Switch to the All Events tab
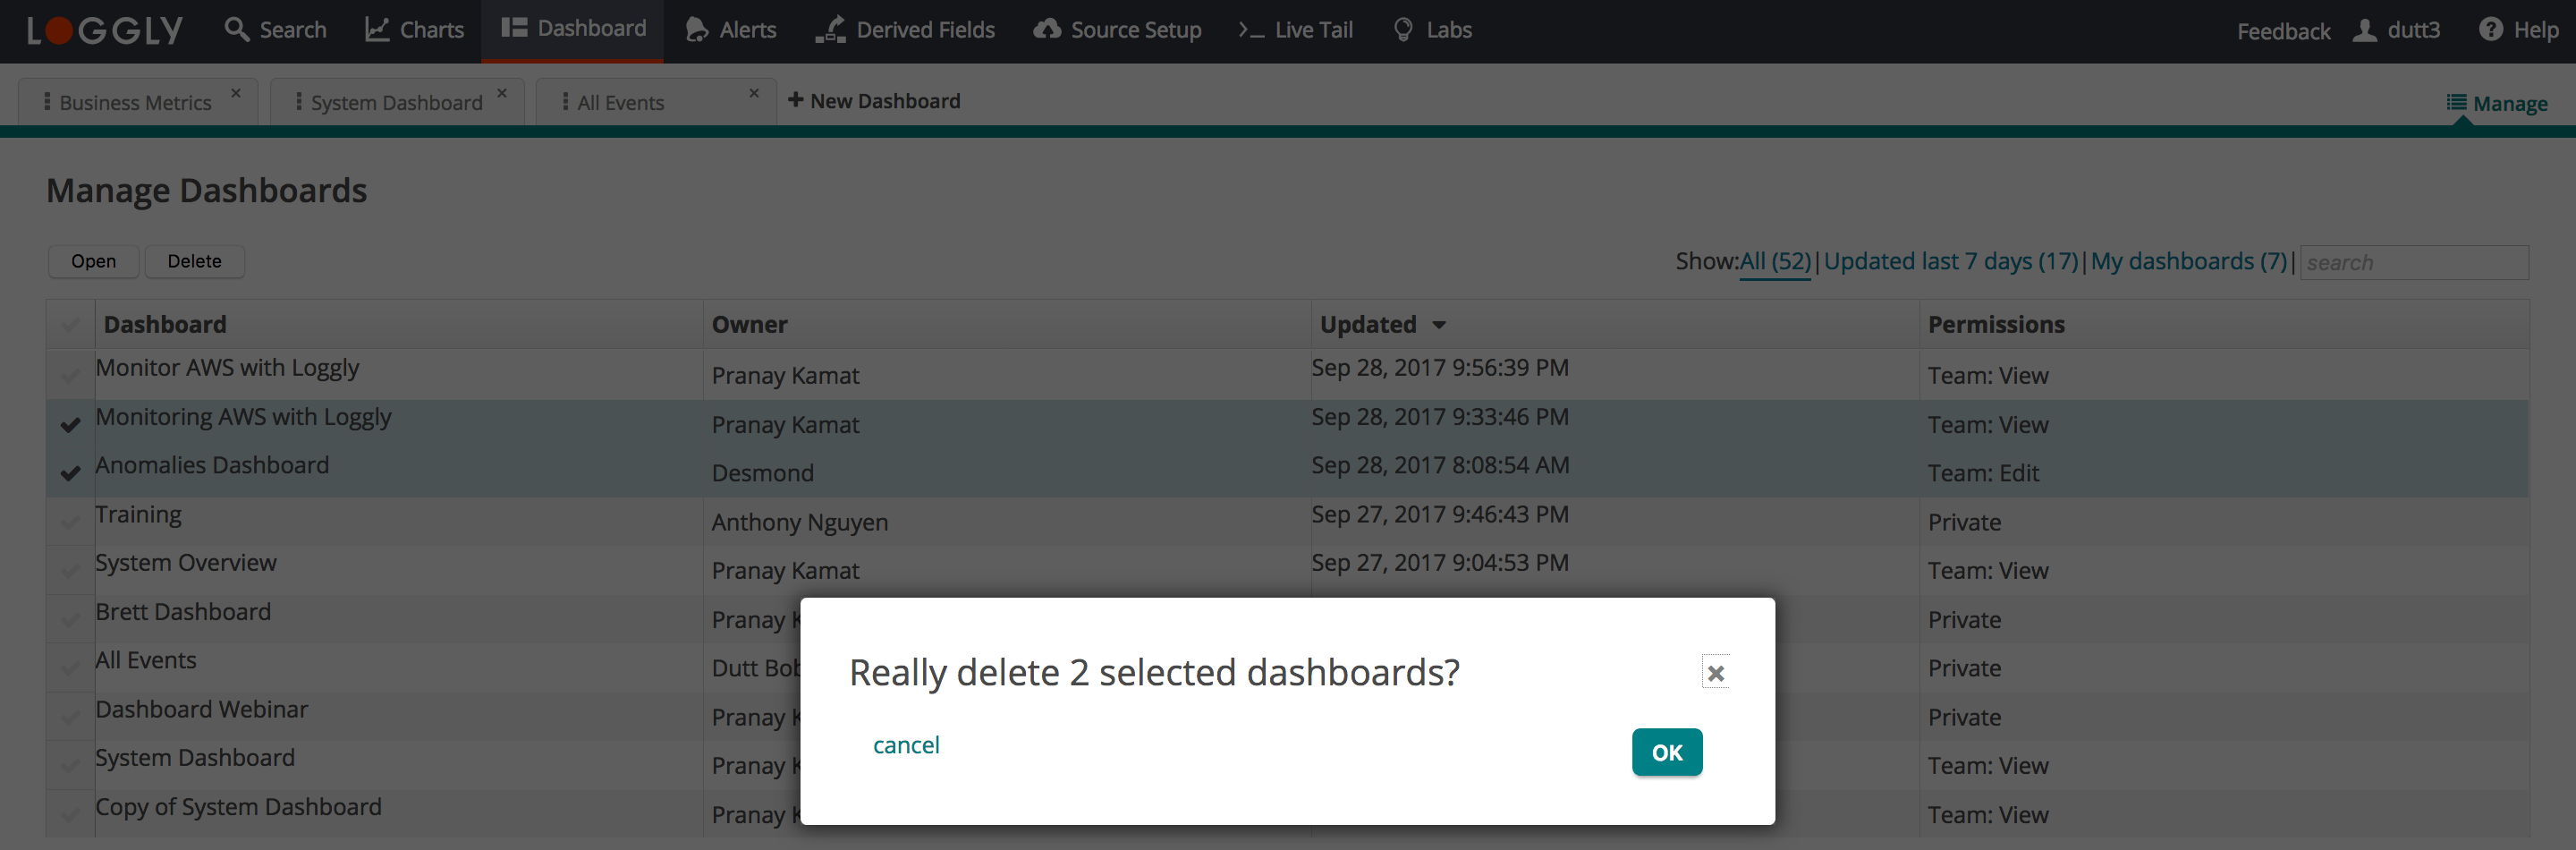The image size is (2576, 850). tap(620, 103)
